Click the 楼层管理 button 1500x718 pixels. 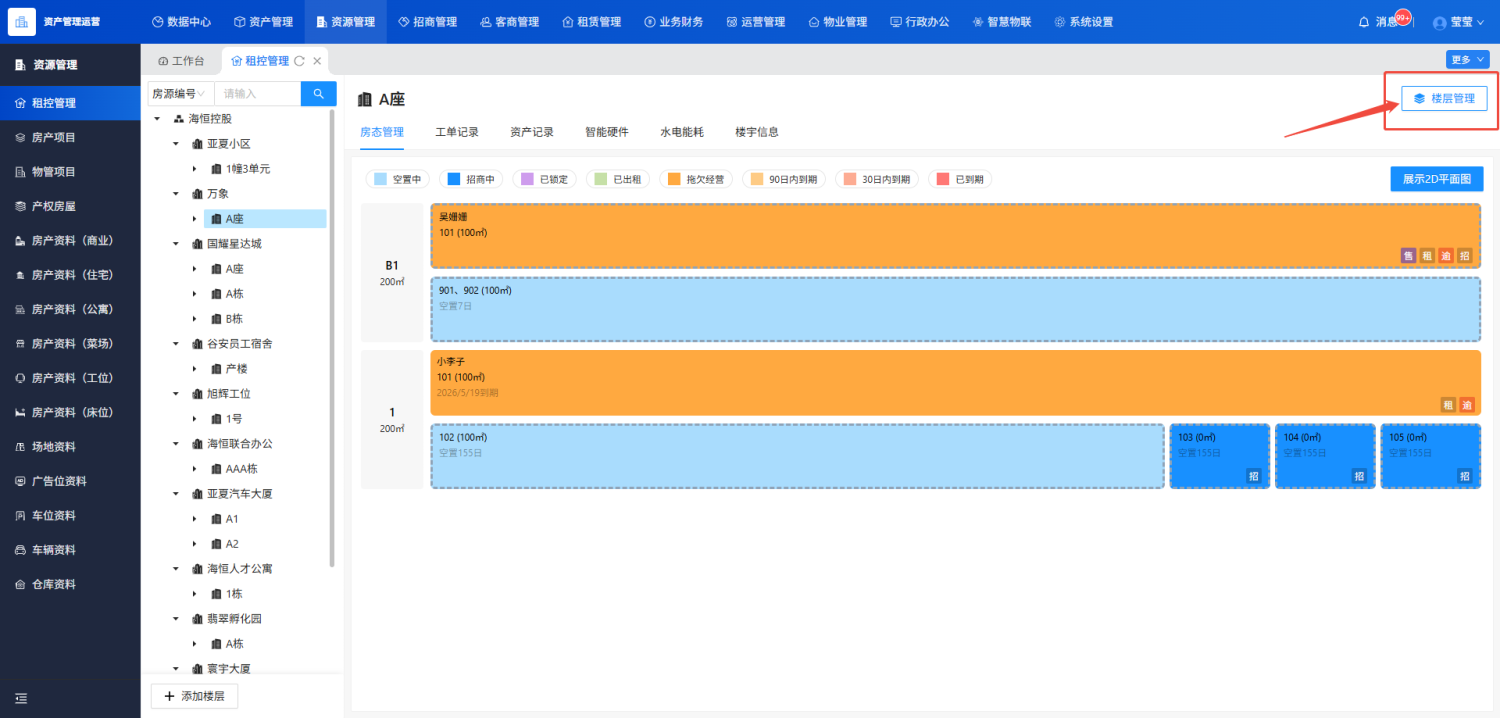click(x=1443, y=99)
